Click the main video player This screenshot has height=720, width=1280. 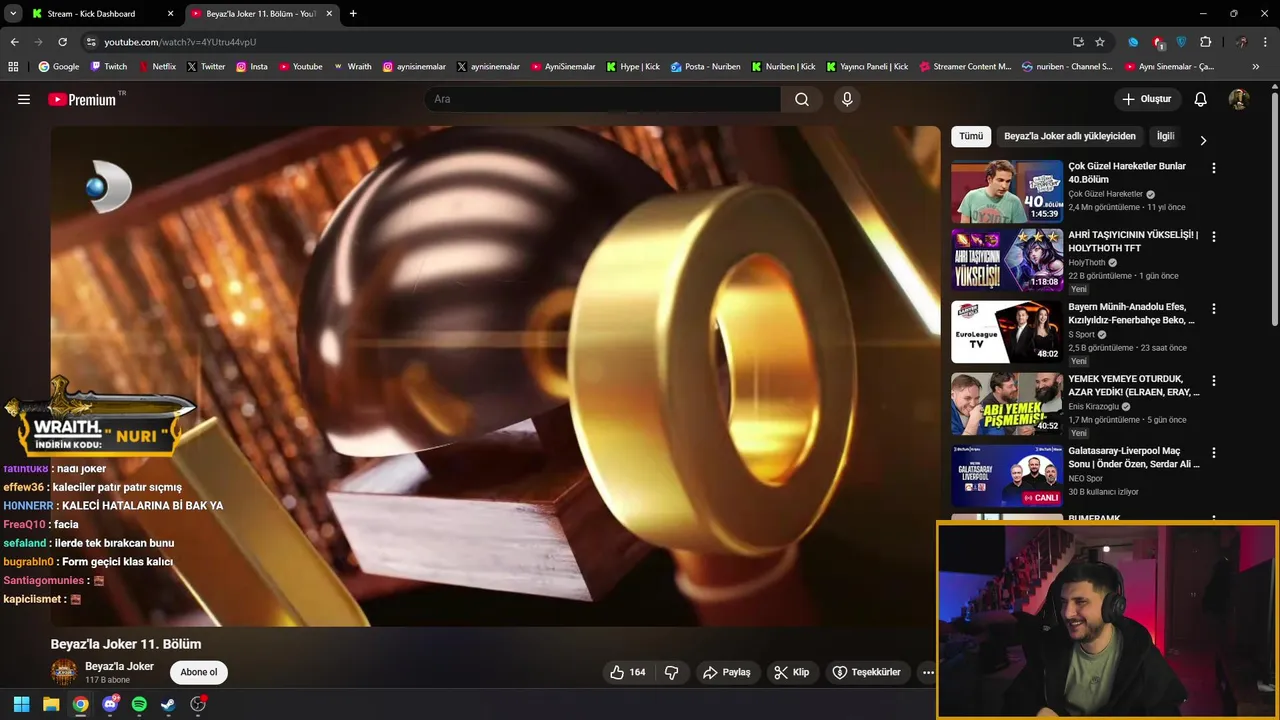click(496, 376)
